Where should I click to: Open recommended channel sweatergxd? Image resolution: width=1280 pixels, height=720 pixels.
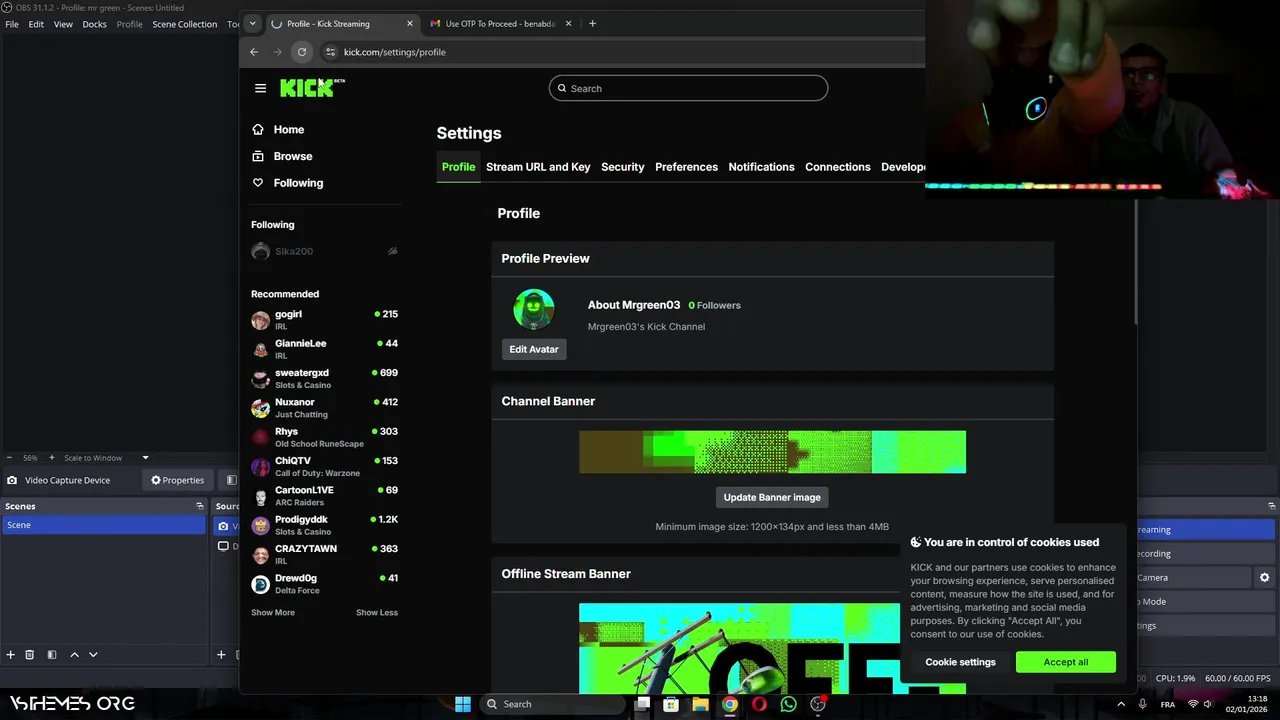tap(325, 378)
